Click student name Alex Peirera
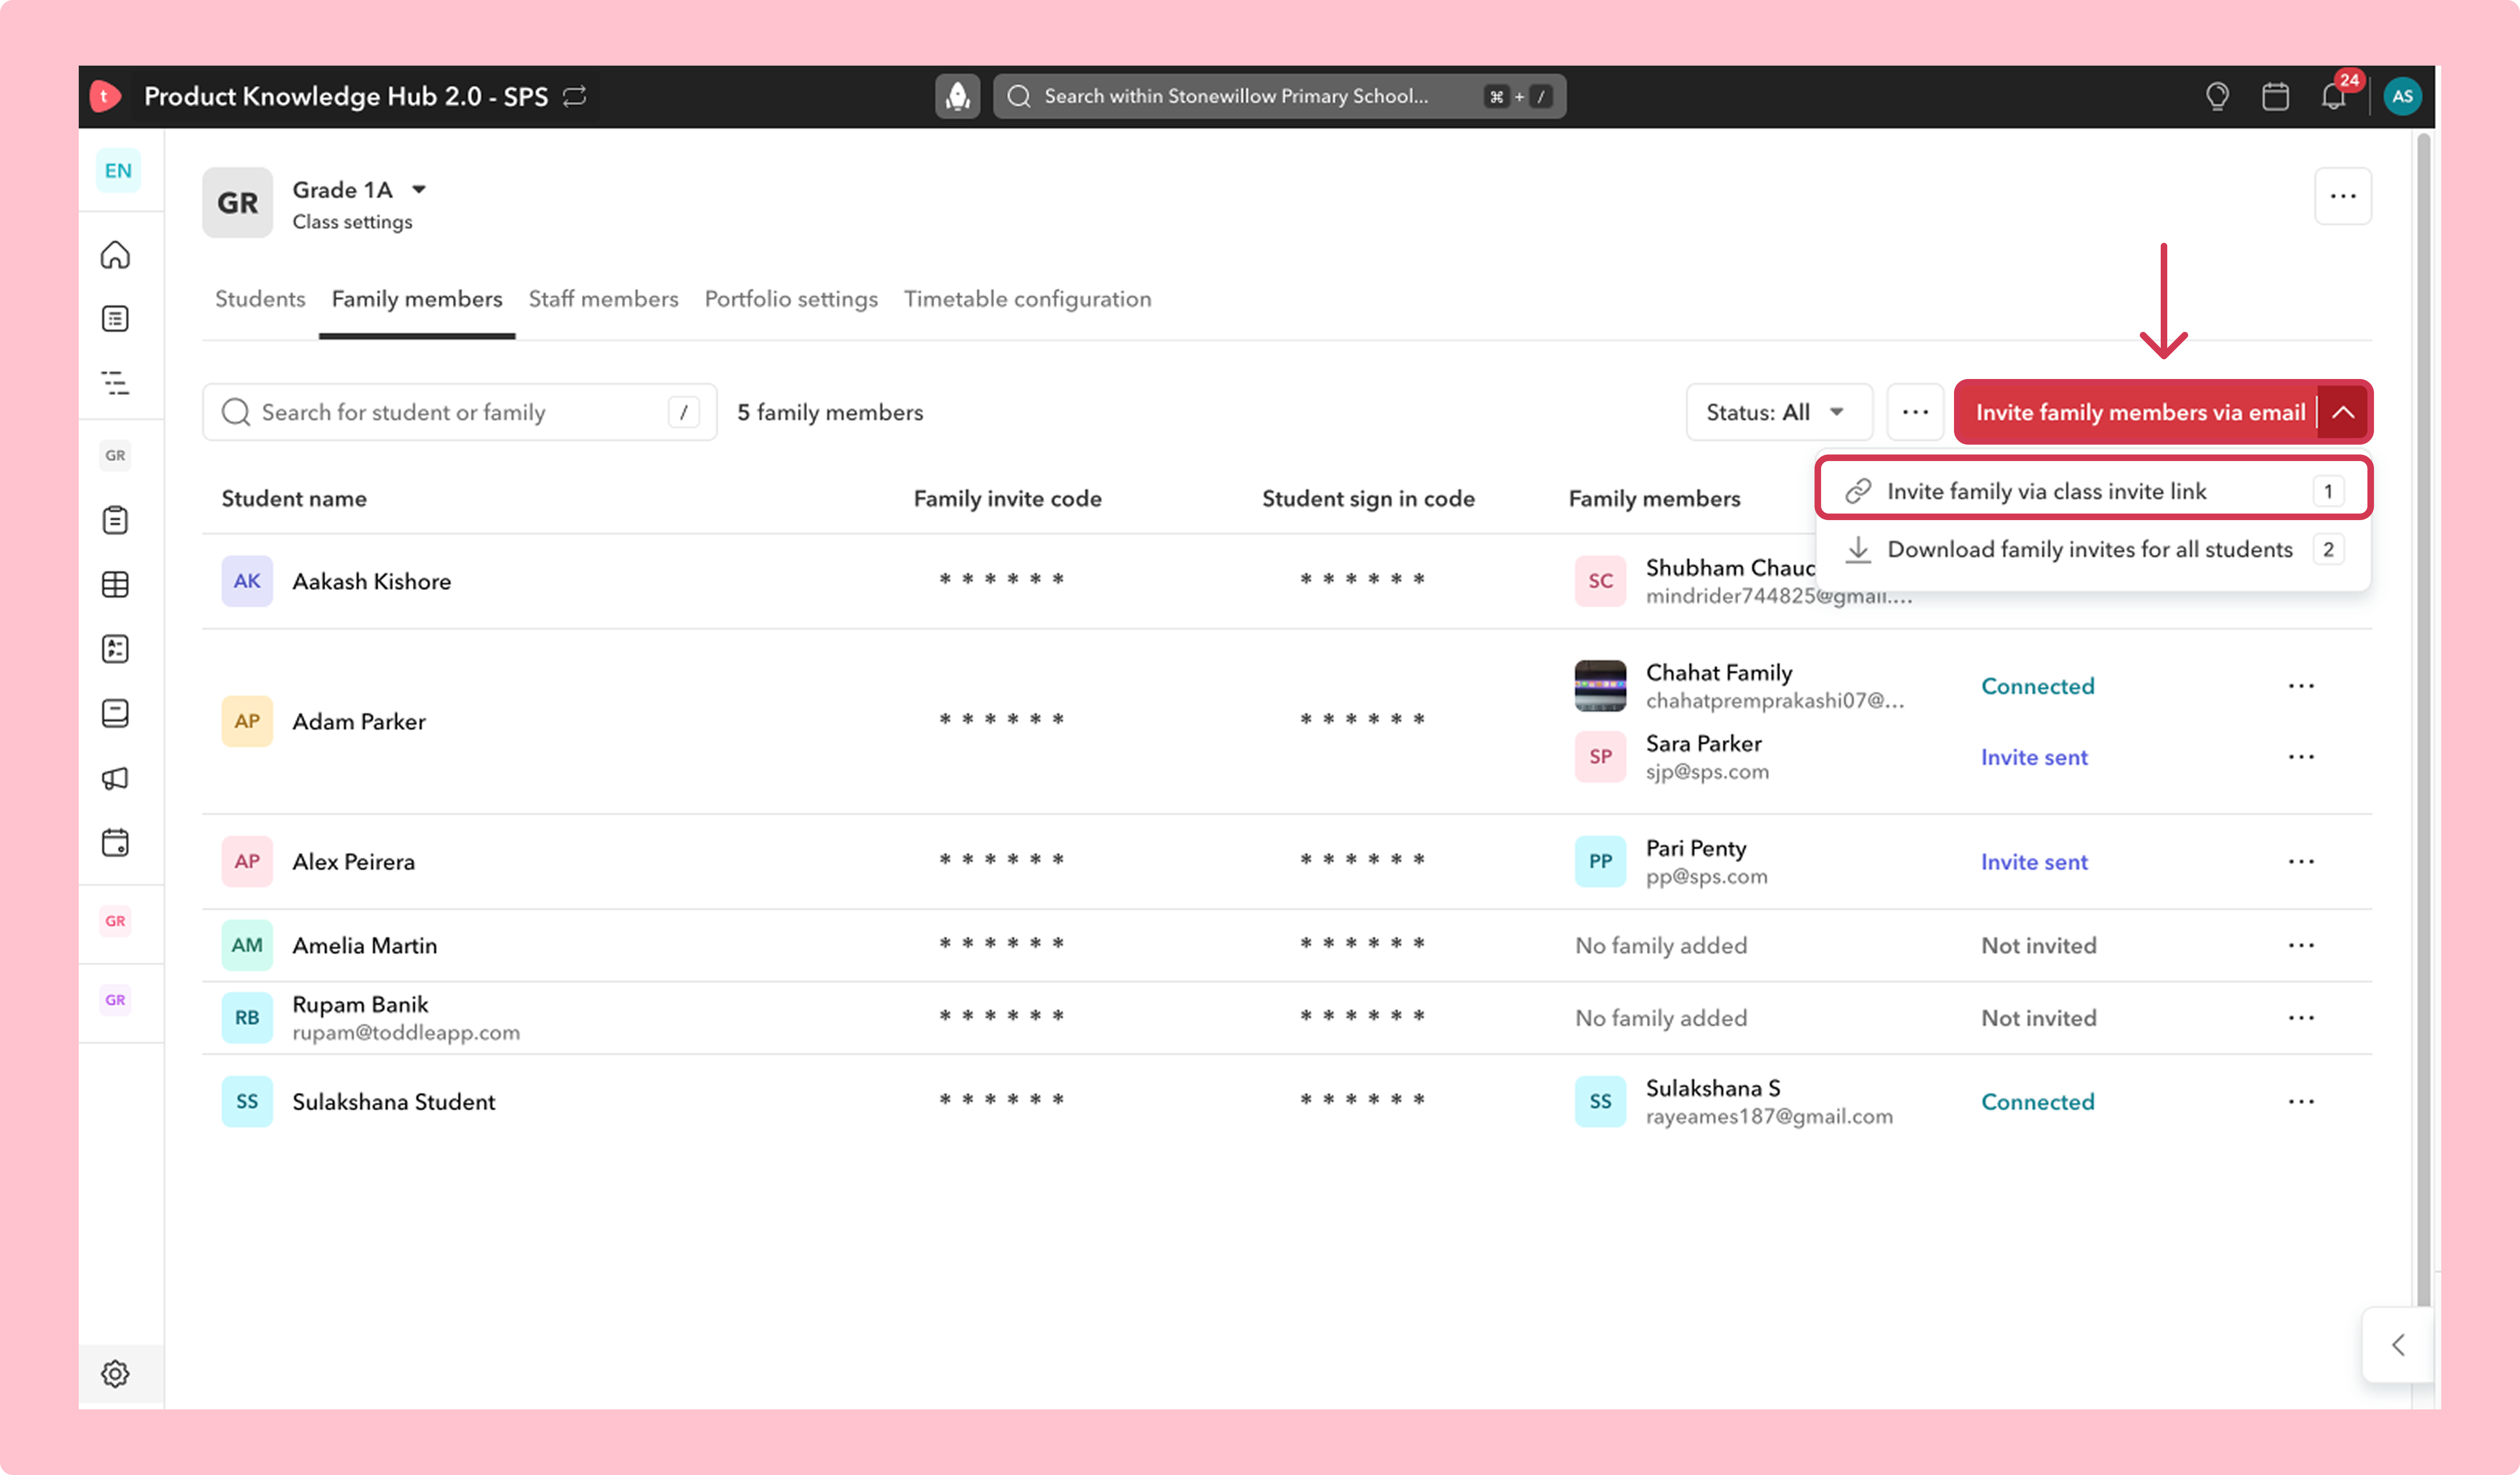 353,862
